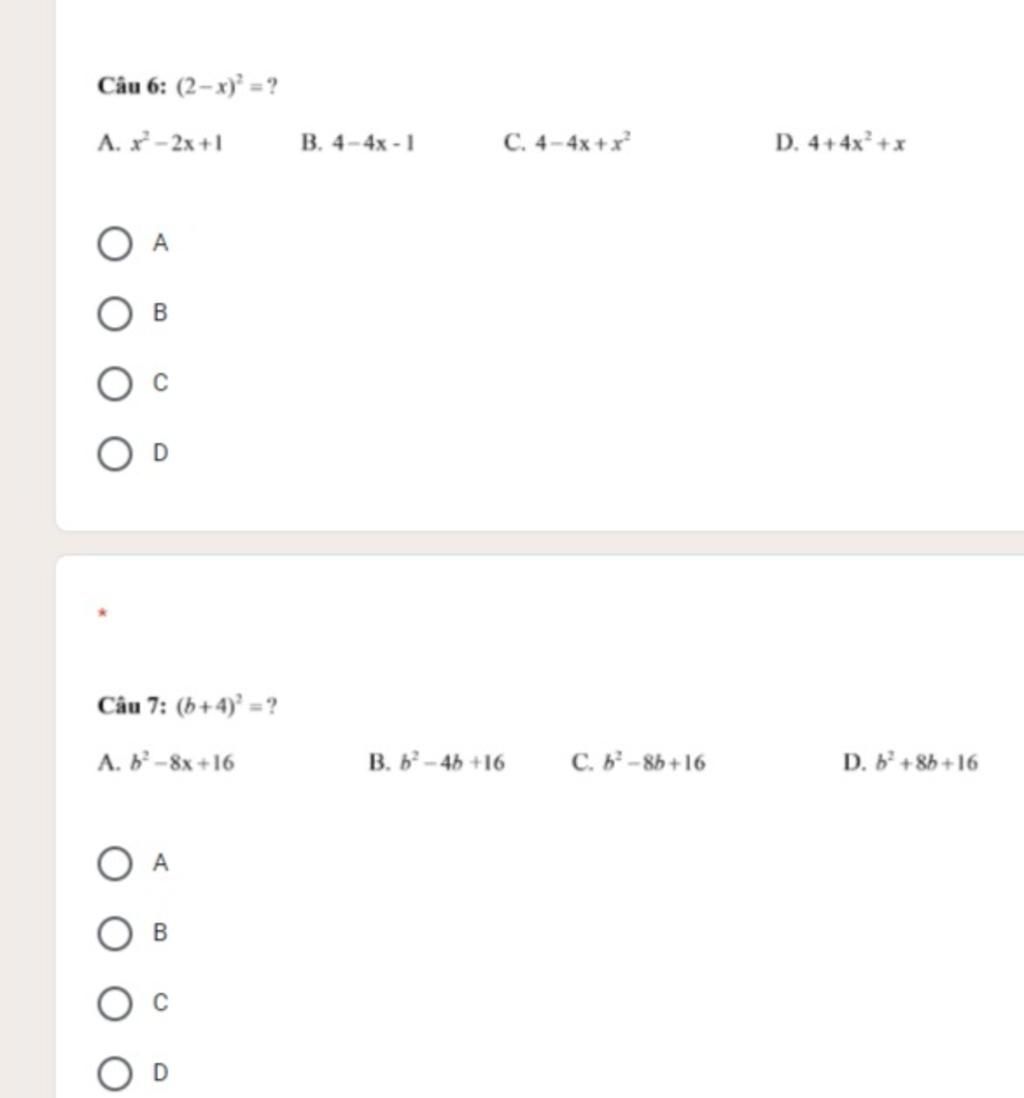The width and height of the screenshot is (1024, 1098).
Task: Click answer text b² − 8b + 16
Action: point(655,762)
